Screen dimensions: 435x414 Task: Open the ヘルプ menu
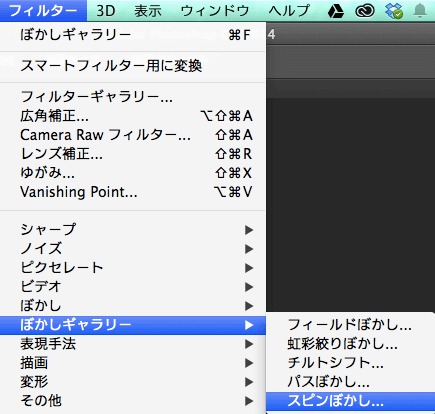click(x=289, y=11)
